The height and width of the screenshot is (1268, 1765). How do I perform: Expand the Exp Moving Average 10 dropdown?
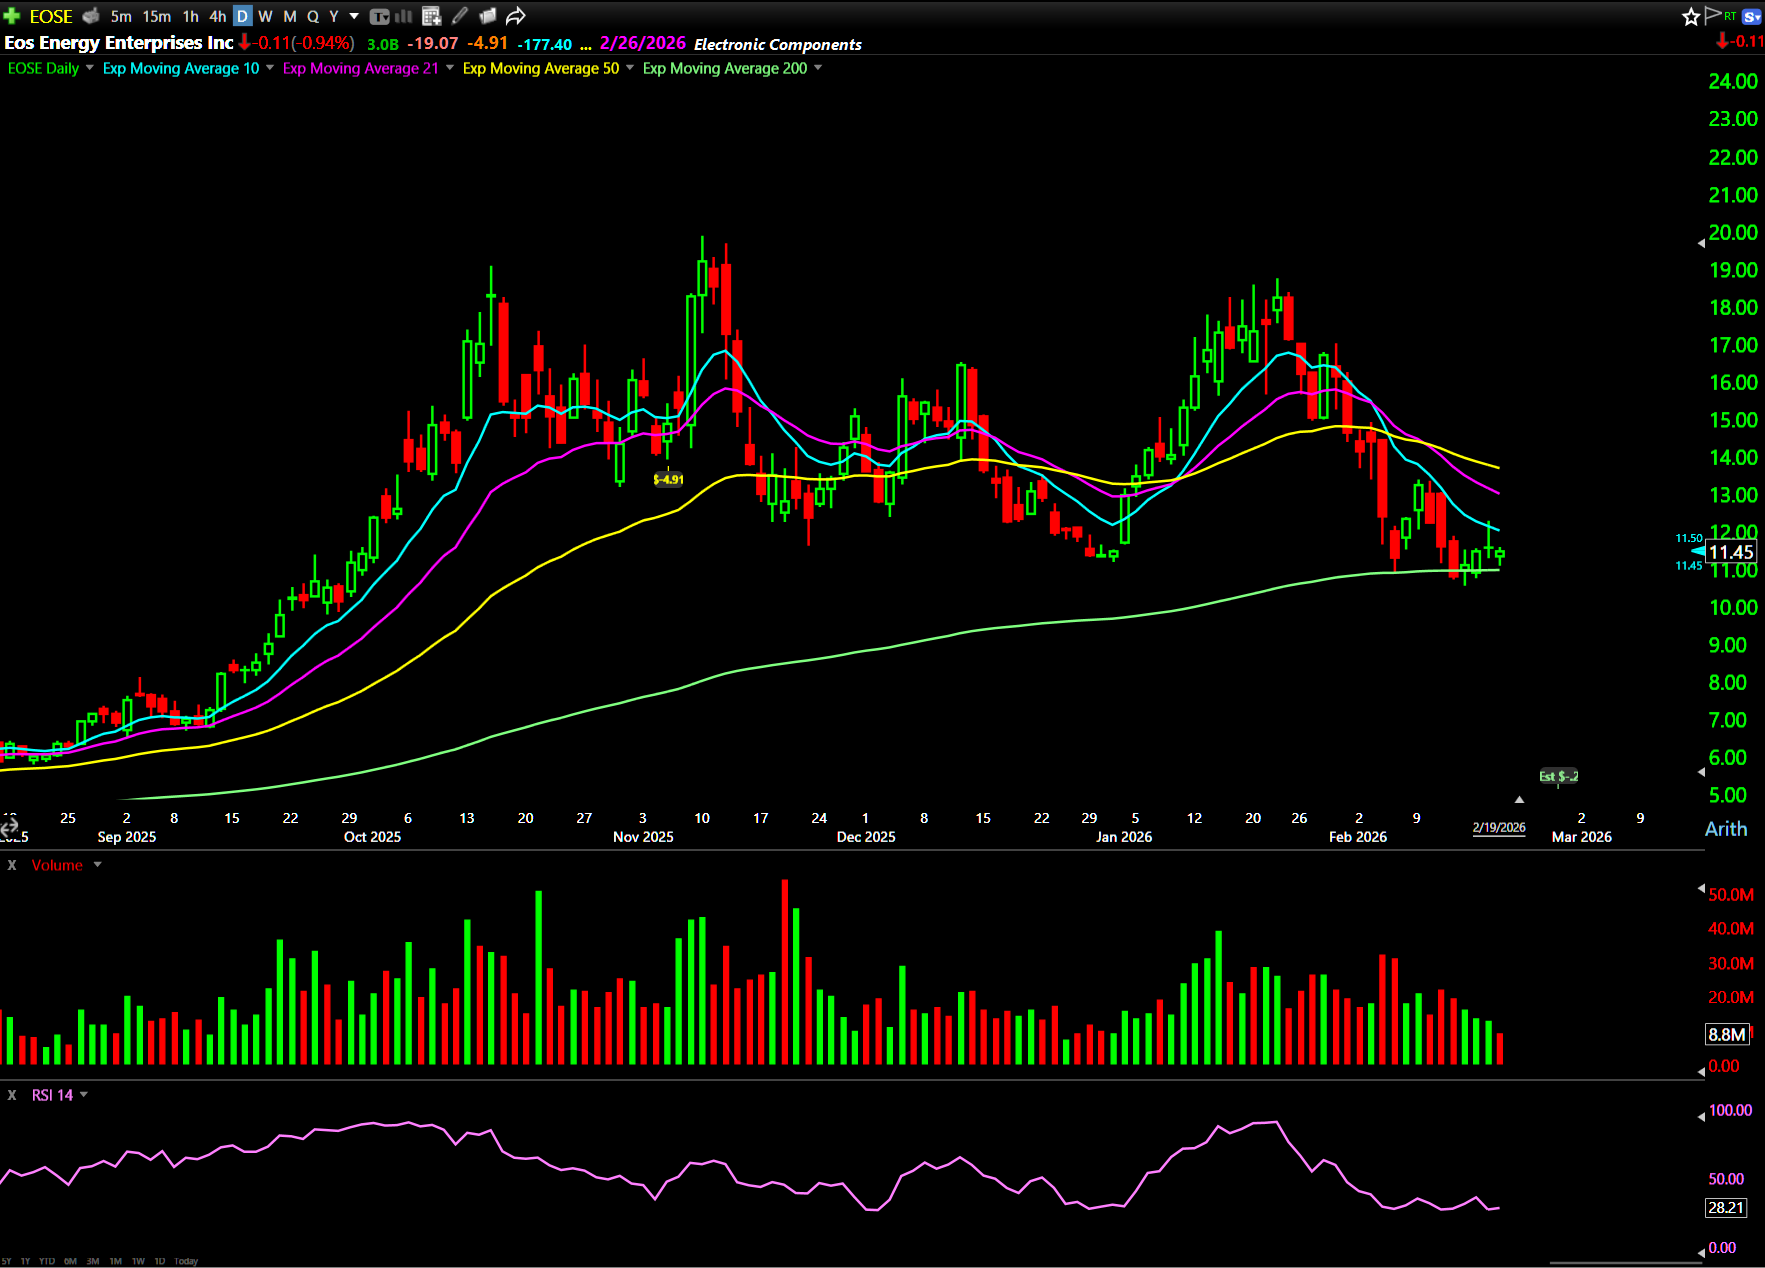click(x=270, y=68)
